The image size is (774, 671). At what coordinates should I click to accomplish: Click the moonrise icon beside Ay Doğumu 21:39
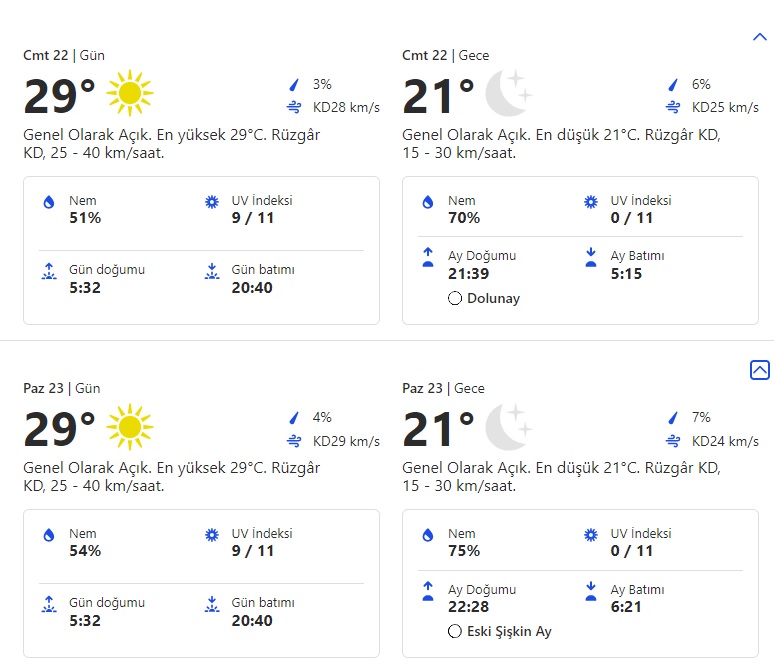(428, 258)
